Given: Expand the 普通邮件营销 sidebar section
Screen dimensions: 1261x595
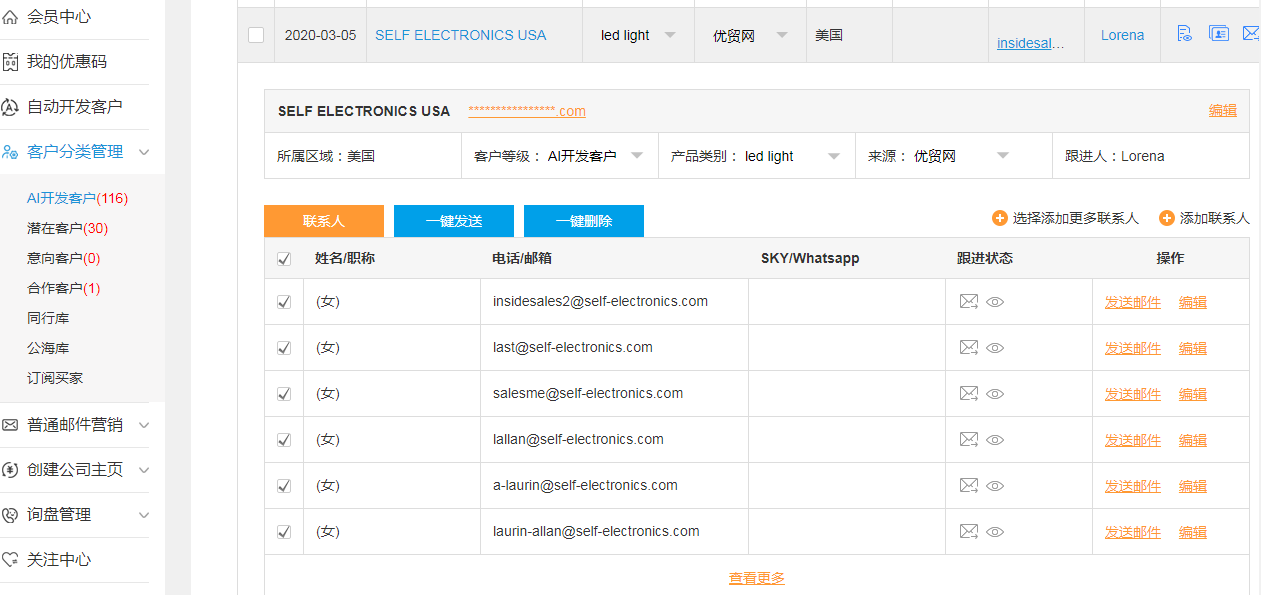Looking at the screenshot, I should click(x=144, y=425).
